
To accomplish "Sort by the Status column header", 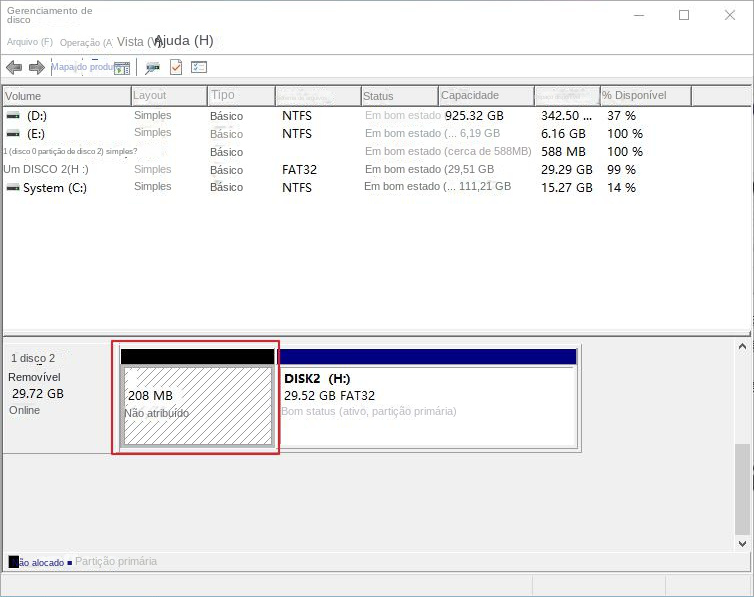I will [400, 96].
